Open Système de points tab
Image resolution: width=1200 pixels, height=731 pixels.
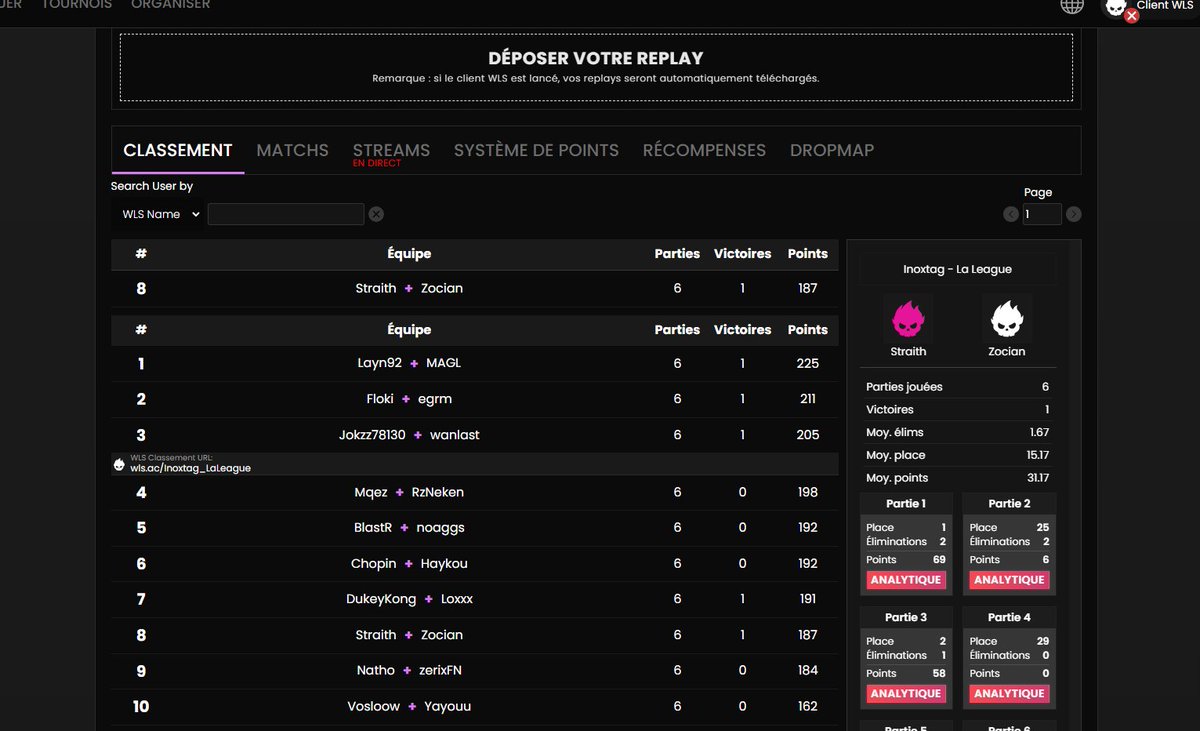click(x=536, y=150)
